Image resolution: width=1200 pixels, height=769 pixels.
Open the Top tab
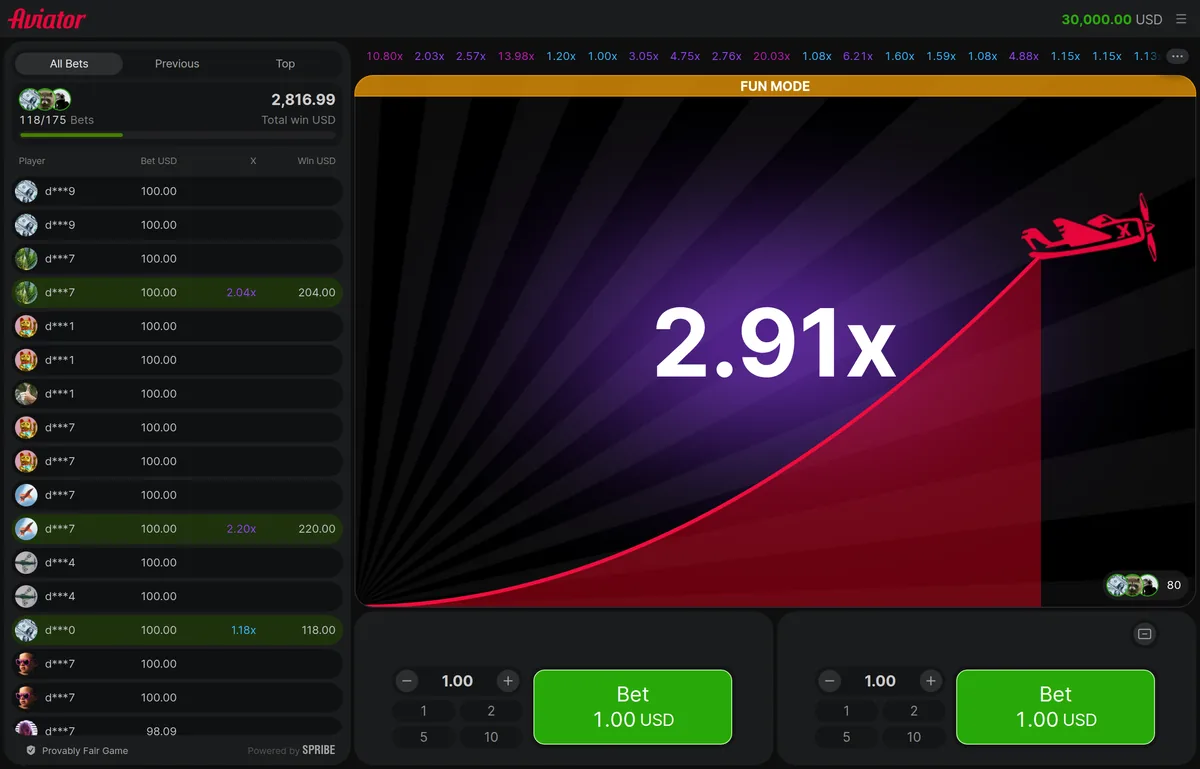coord(285,63)
